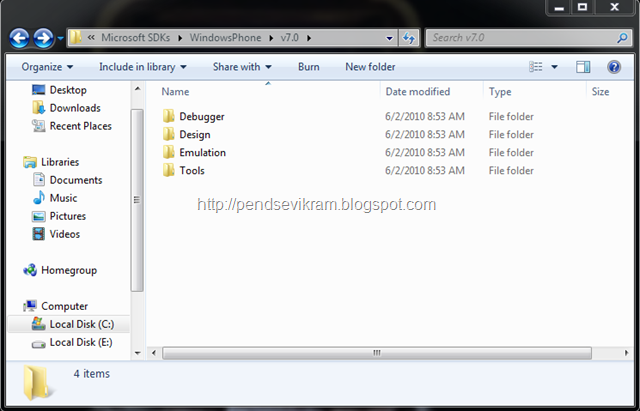Open the Organize menu

[x=47, y=67]
